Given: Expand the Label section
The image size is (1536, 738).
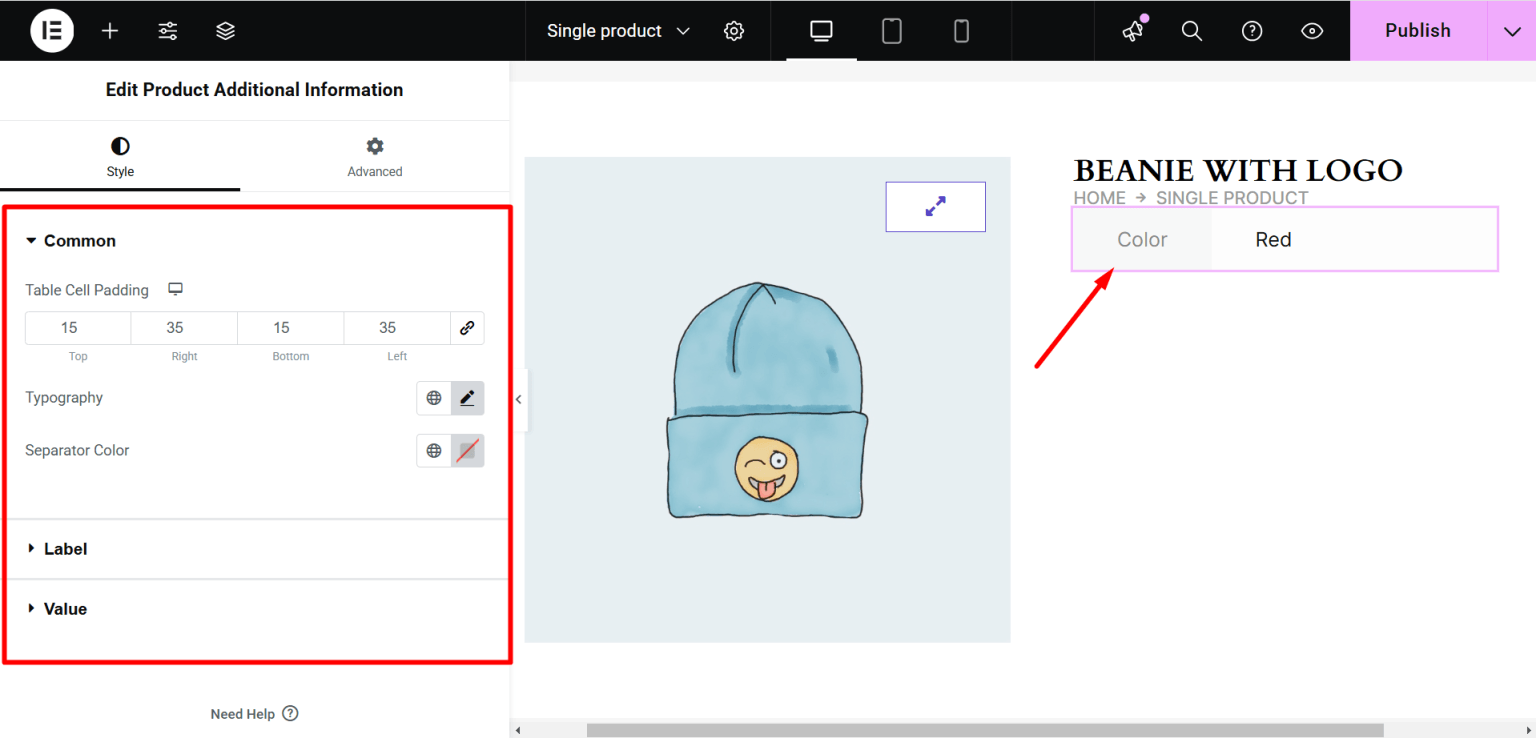Looking at the screenshot, I should (x=66, y=548).
